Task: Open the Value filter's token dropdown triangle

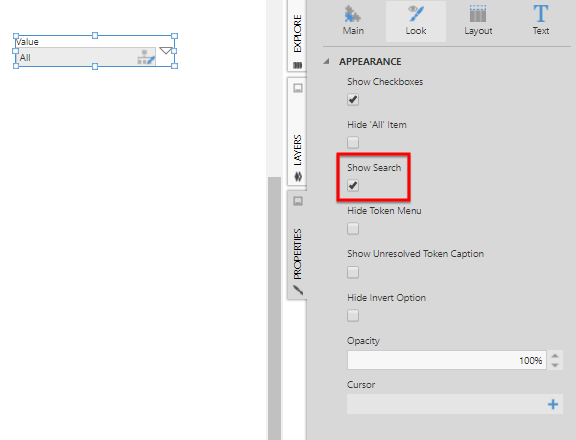Action: (166, 51)
